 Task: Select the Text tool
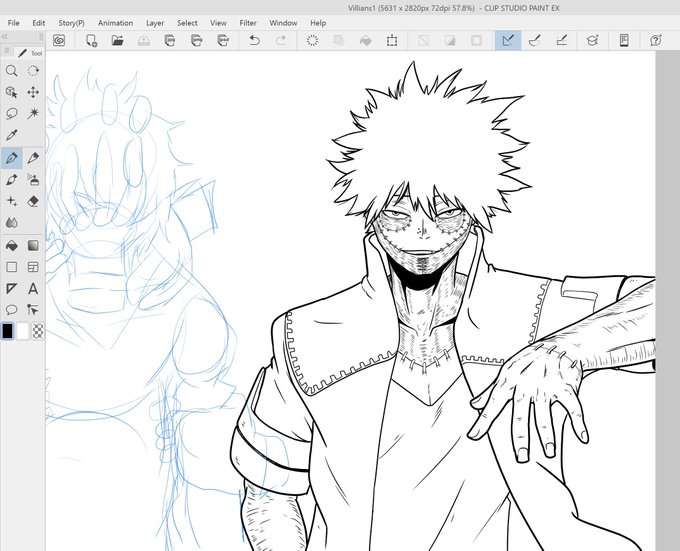click(33, 289)
